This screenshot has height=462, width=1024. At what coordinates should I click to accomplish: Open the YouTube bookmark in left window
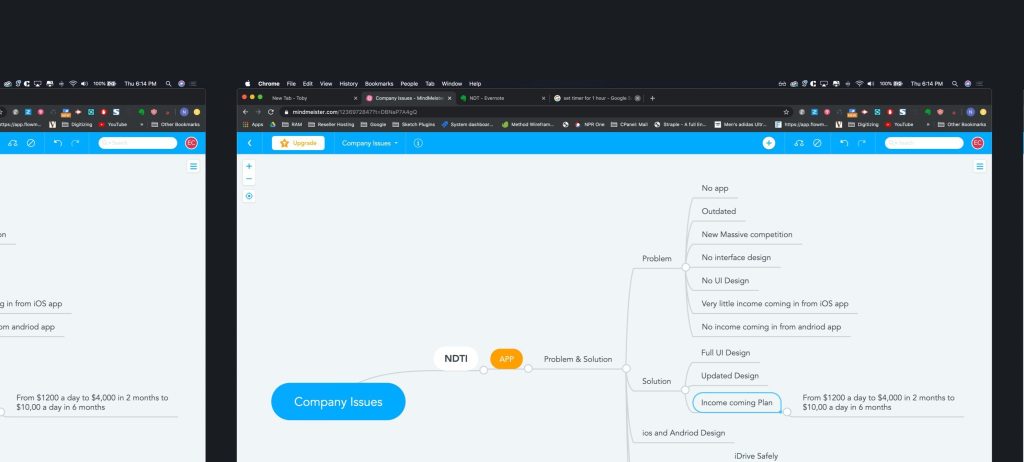click(113, 124)
